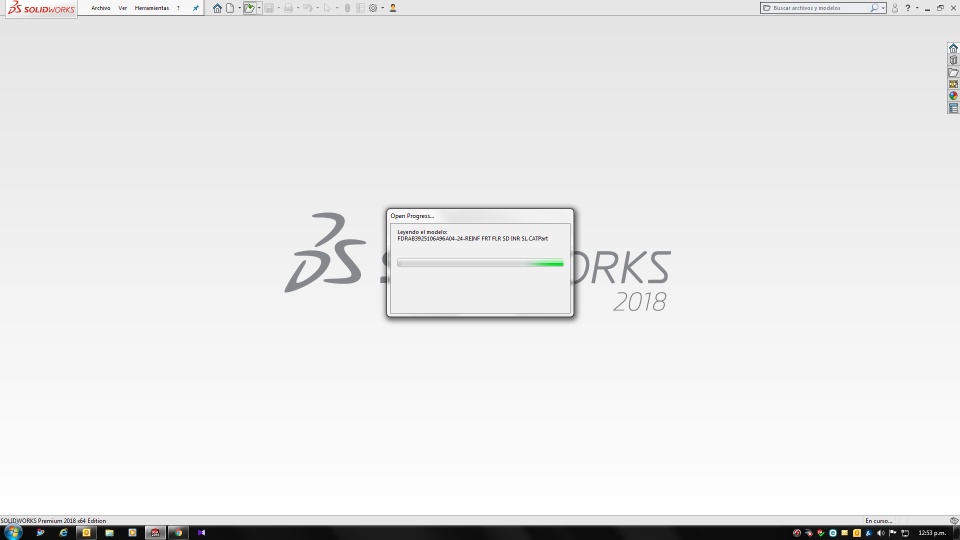The image size is (960, 540).
Task: Click the Help question mark icon
Action: (908, 8)
